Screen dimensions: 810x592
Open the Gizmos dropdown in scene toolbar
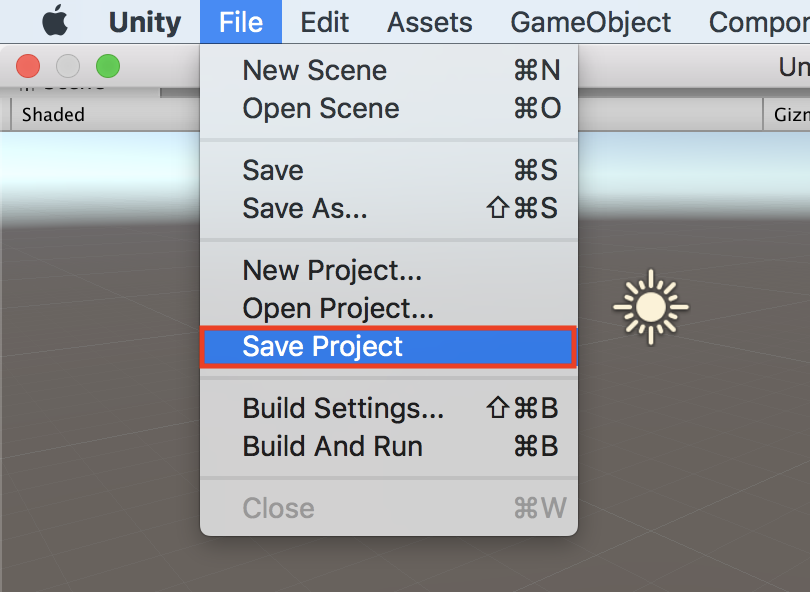[790, 114]
